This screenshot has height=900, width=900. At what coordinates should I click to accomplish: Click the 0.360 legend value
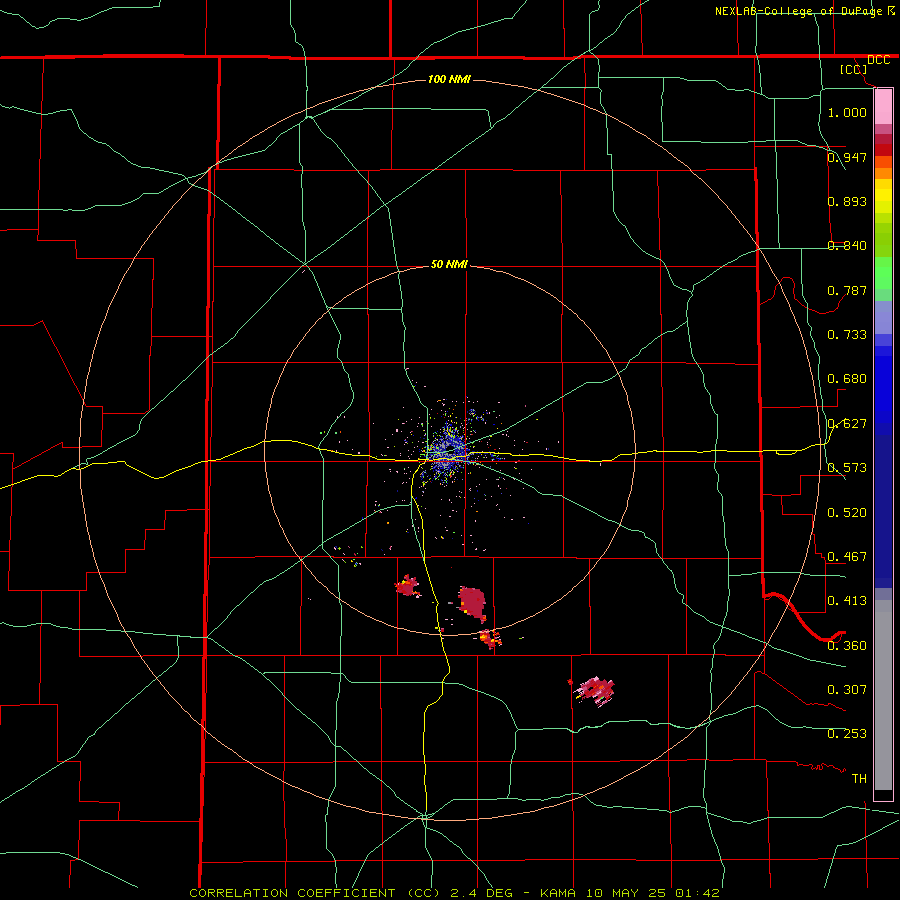[x=847, y=645]
